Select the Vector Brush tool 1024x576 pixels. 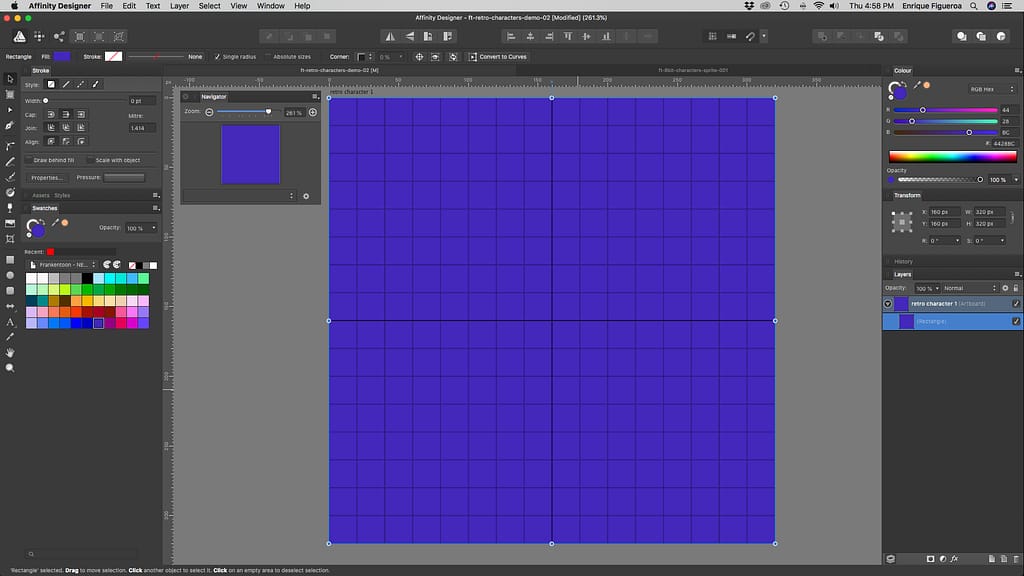[10, 176]
